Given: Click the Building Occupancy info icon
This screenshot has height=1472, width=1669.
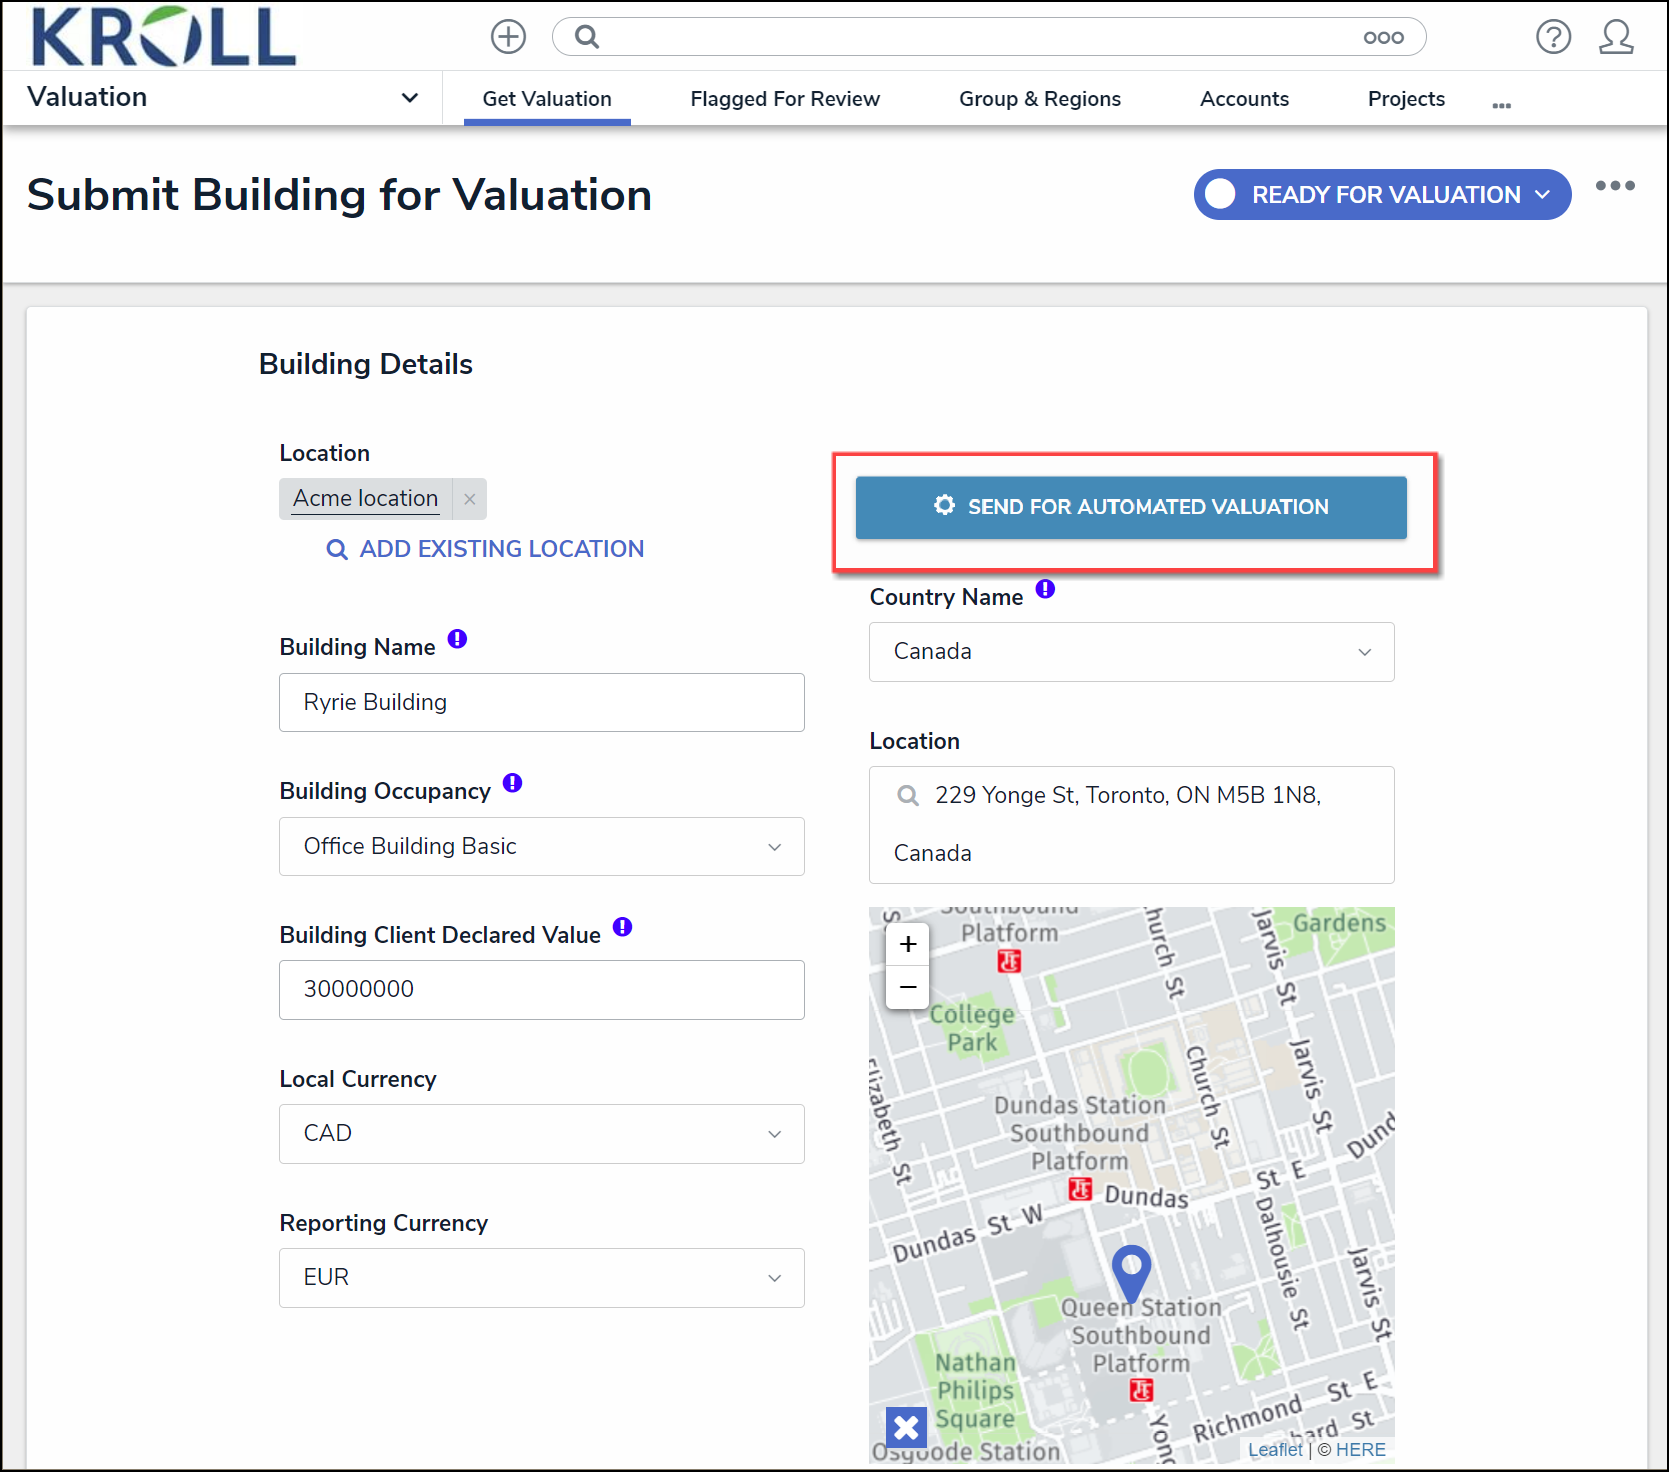Looking at the screenshot, I should click(x=512, y=783).
